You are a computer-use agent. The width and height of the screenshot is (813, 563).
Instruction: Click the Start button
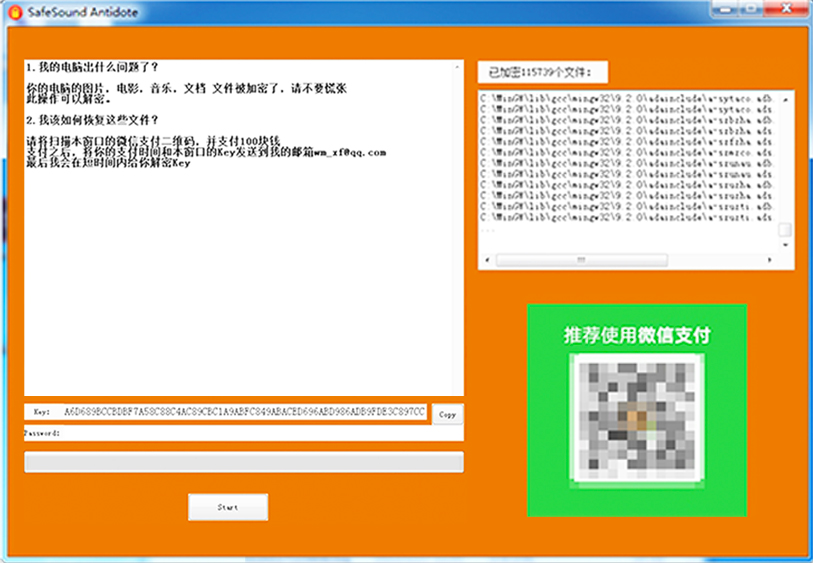(228, 507)
